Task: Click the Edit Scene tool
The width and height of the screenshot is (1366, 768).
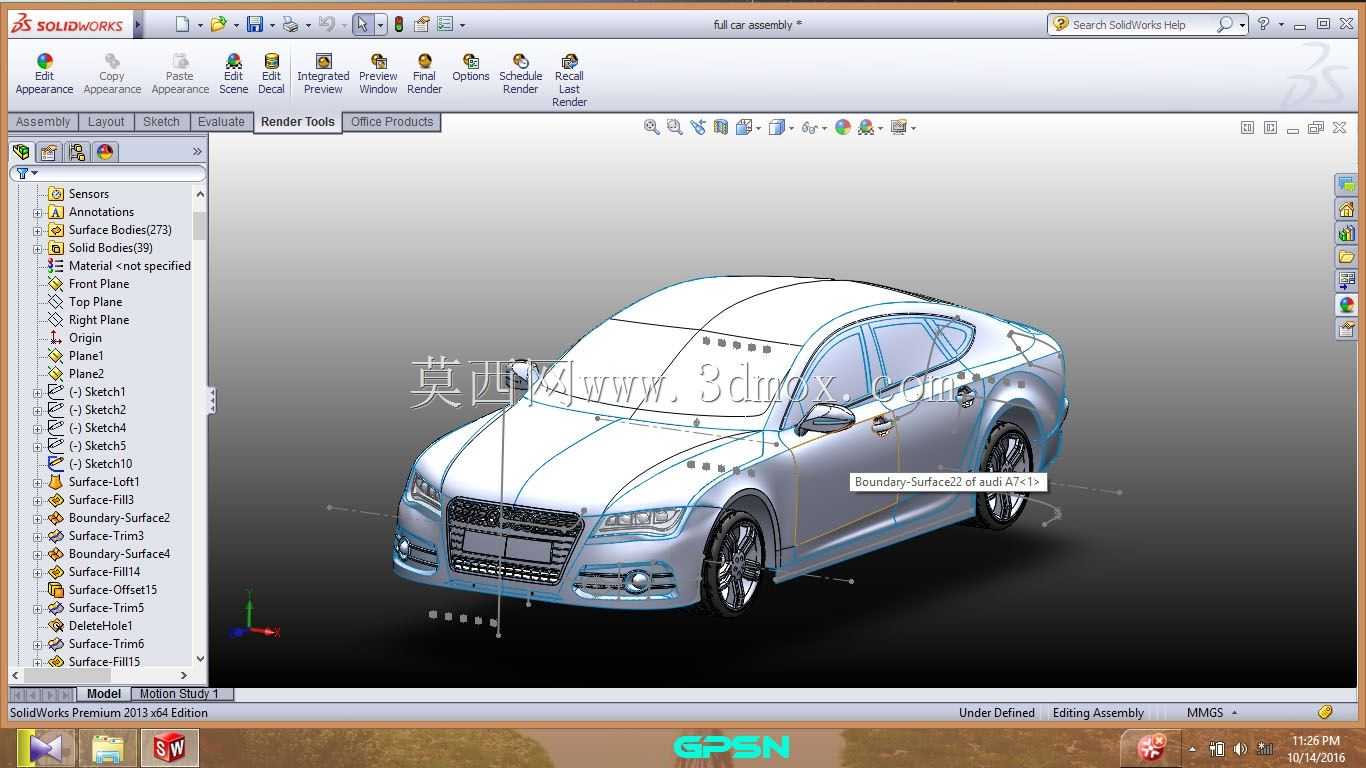Action: (233, 75)
